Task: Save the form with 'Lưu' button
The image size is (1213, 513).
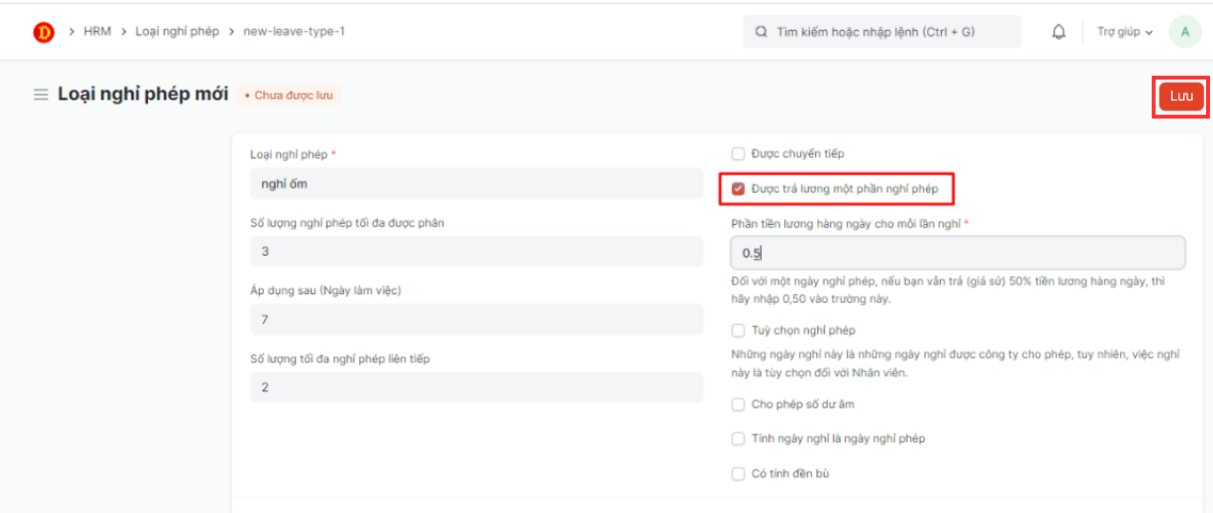Action: (x=1181, y=97)
